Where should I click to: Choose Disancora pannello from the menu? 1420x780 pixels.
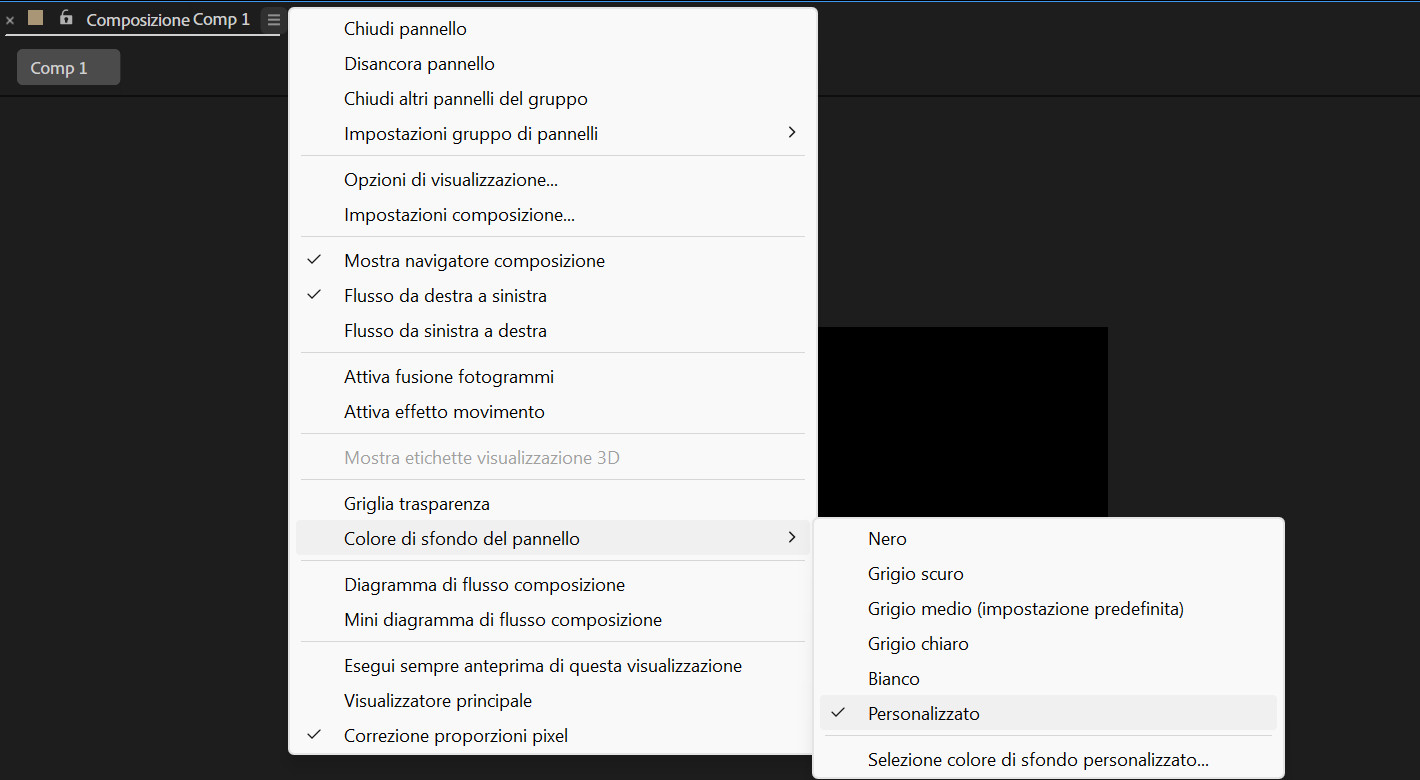point(419,64)
